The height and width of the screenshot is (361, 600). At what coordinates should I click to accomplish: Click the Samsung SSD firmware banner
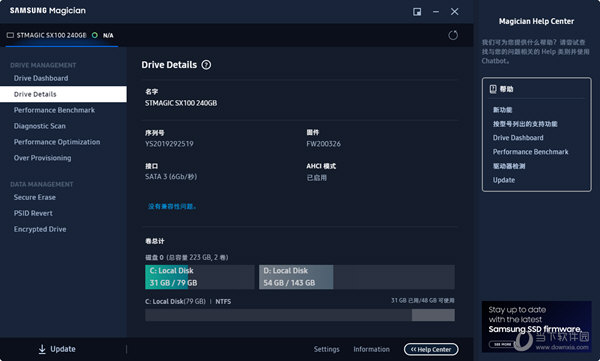click(536, 327)
